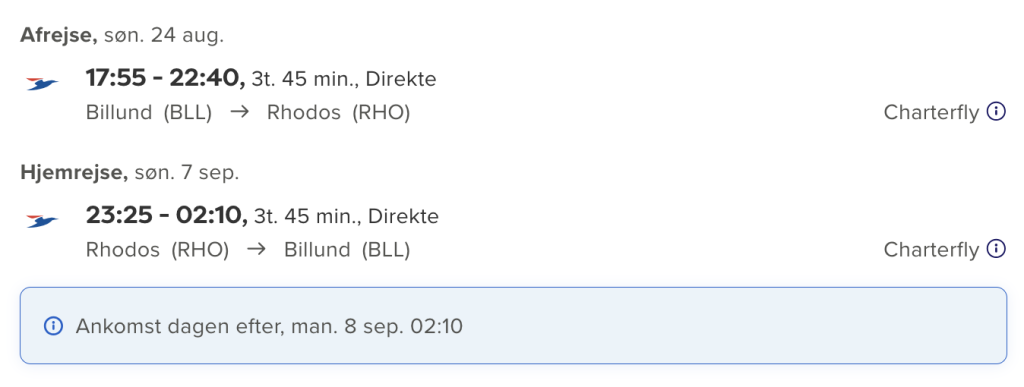Open Charterfly info icon for return flight
This screenshot has width=1024, height=387.
[995, 249]
